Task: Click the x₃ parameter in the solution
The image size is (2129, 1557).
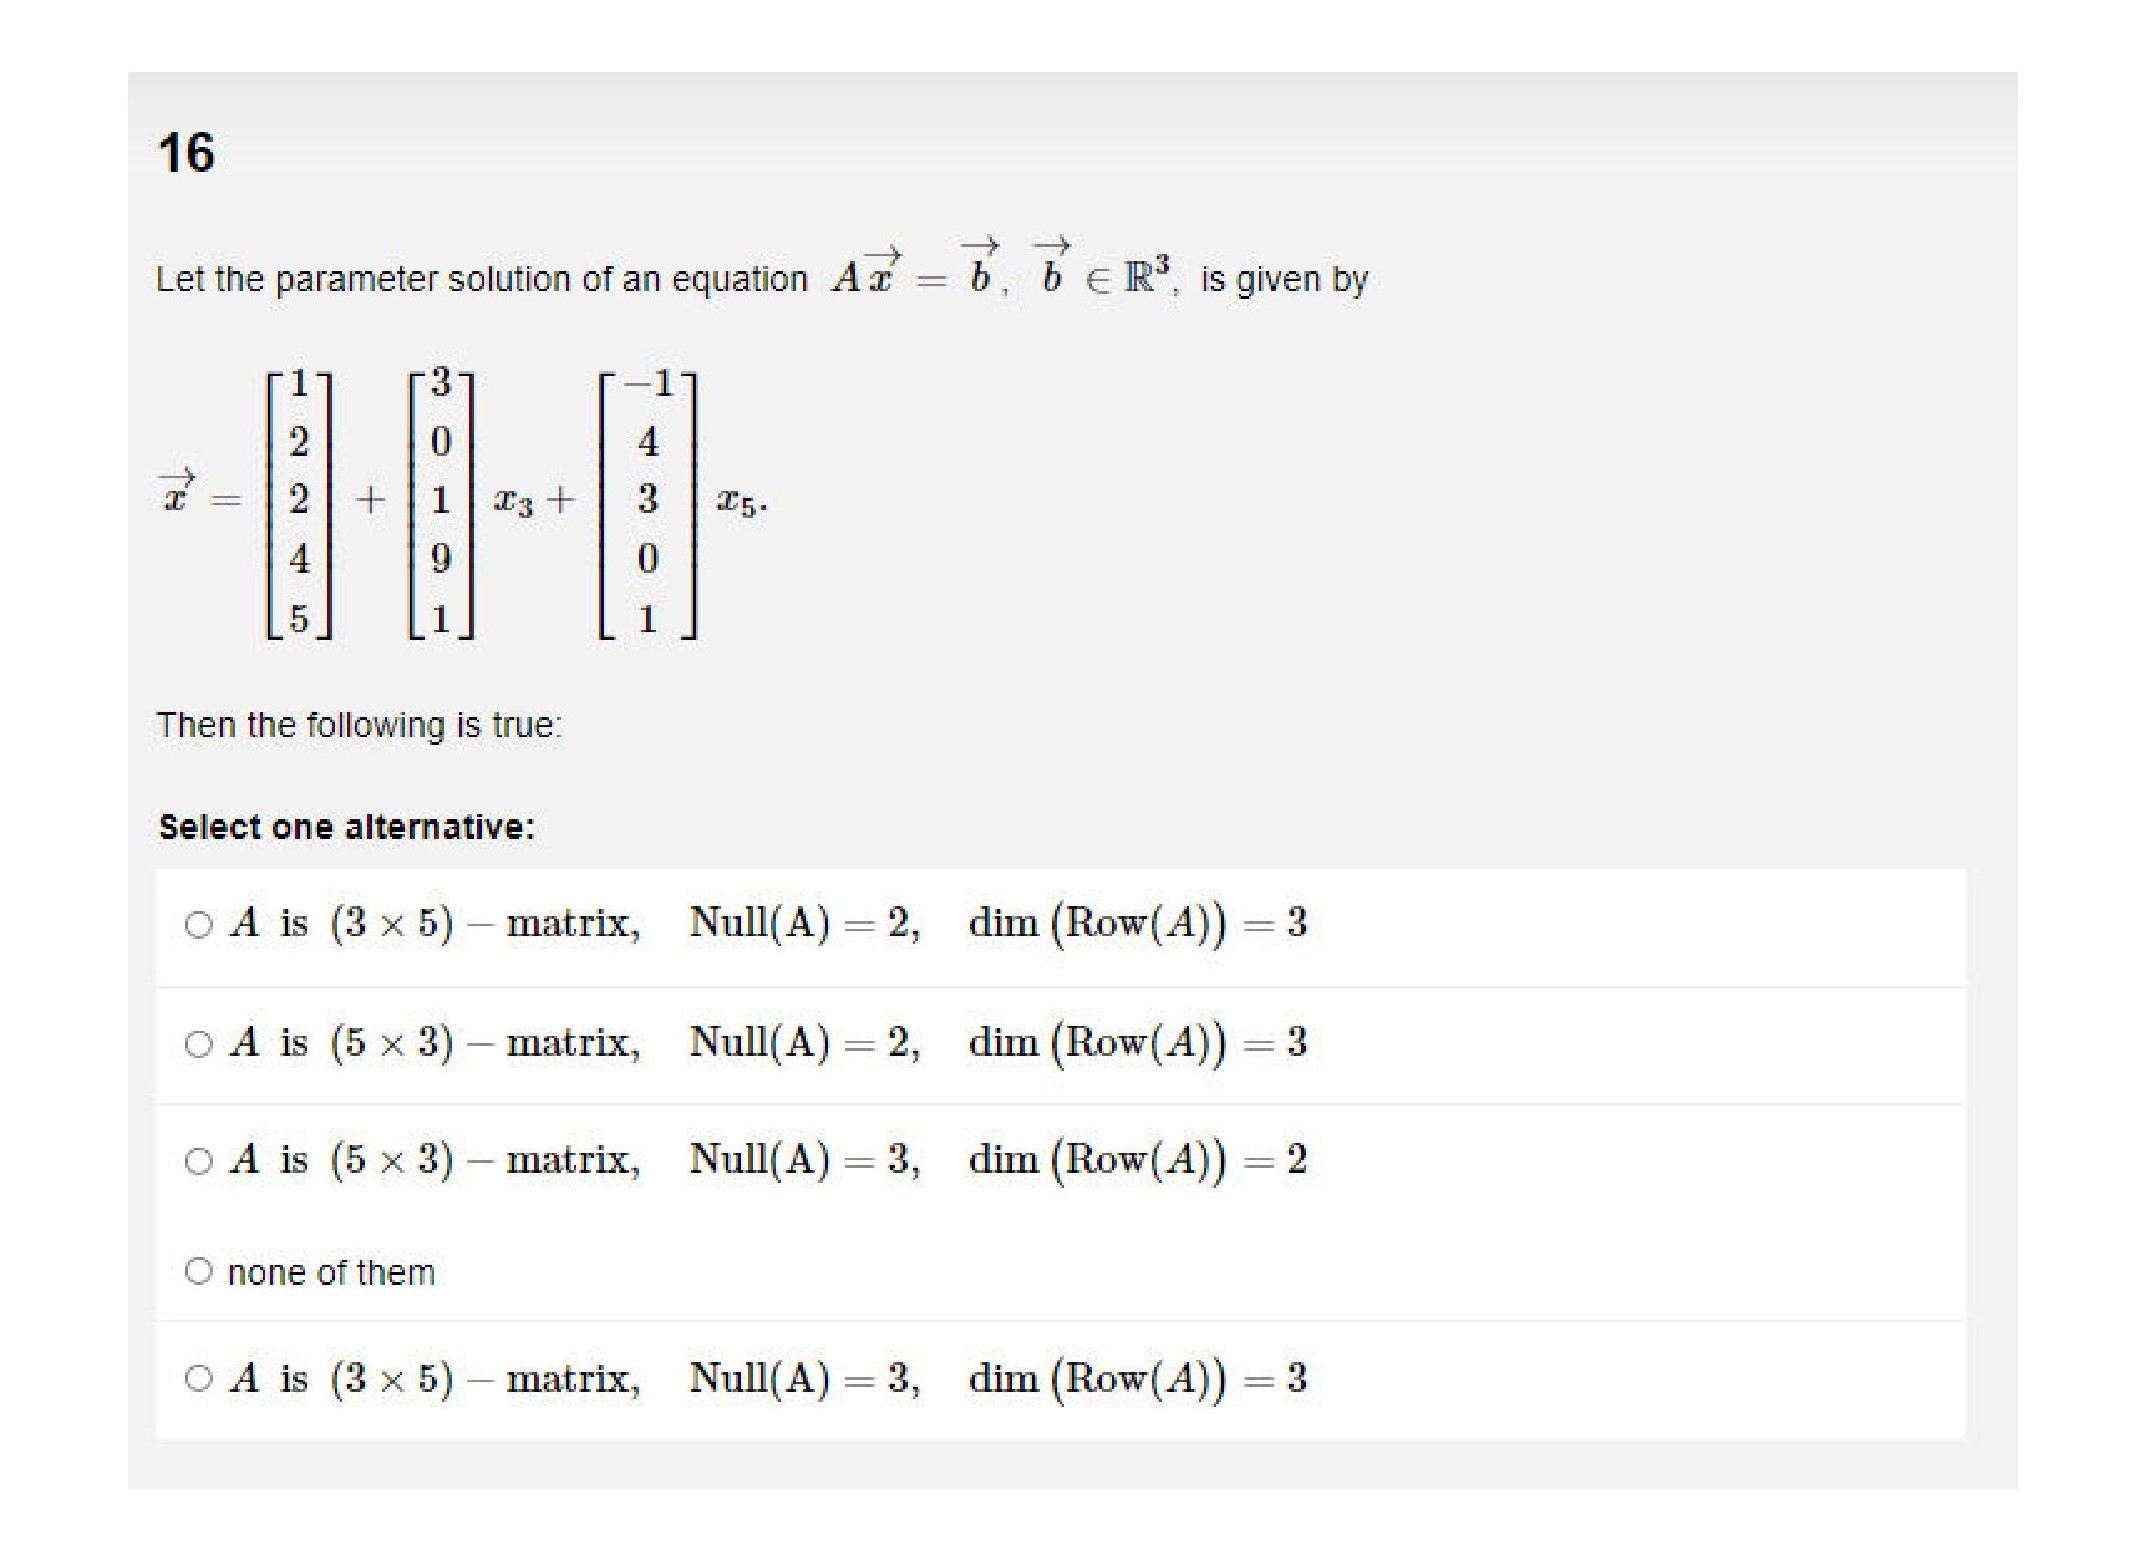Action: pos(513,501)
